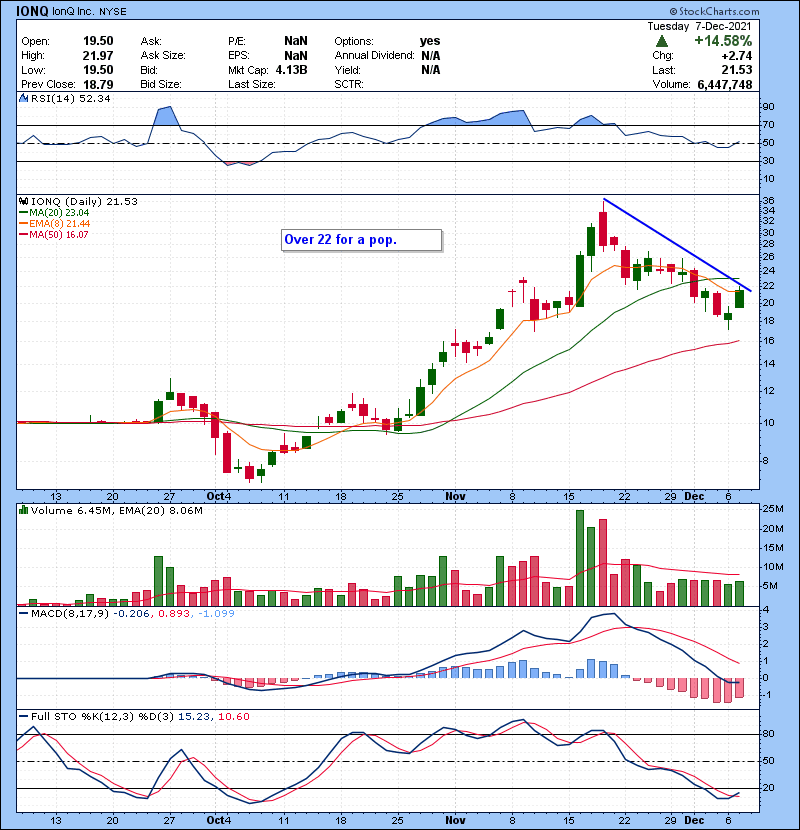Viewport: 800px width, 830px height.
Task: Click the 80 level on stochastic axis
Action: click(x=768, y=734)
